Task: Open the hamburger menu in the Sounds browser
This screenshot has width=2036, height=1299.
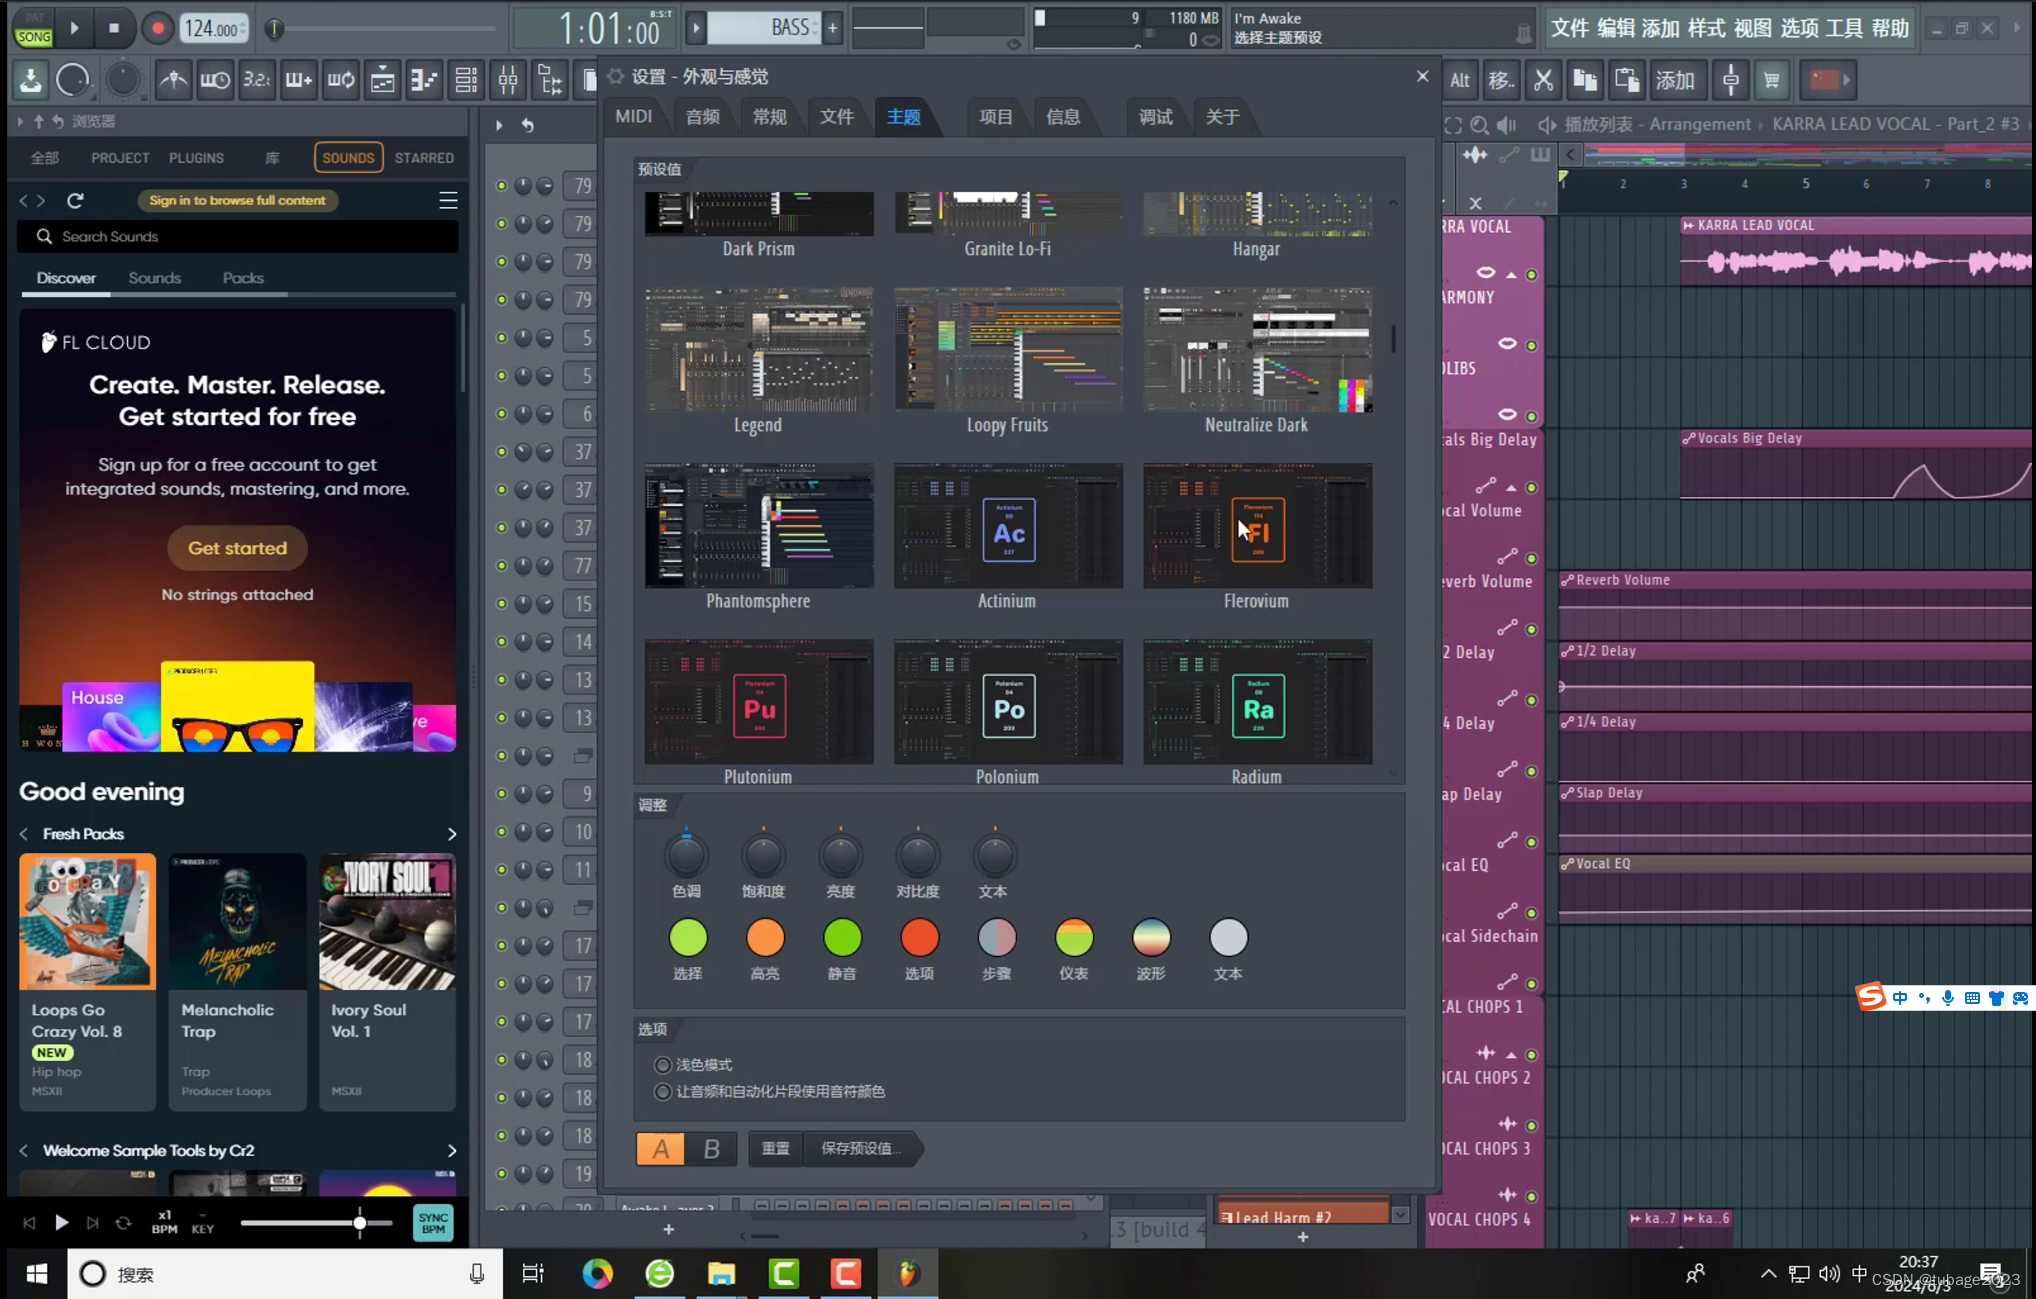Action: pos(448,200)
